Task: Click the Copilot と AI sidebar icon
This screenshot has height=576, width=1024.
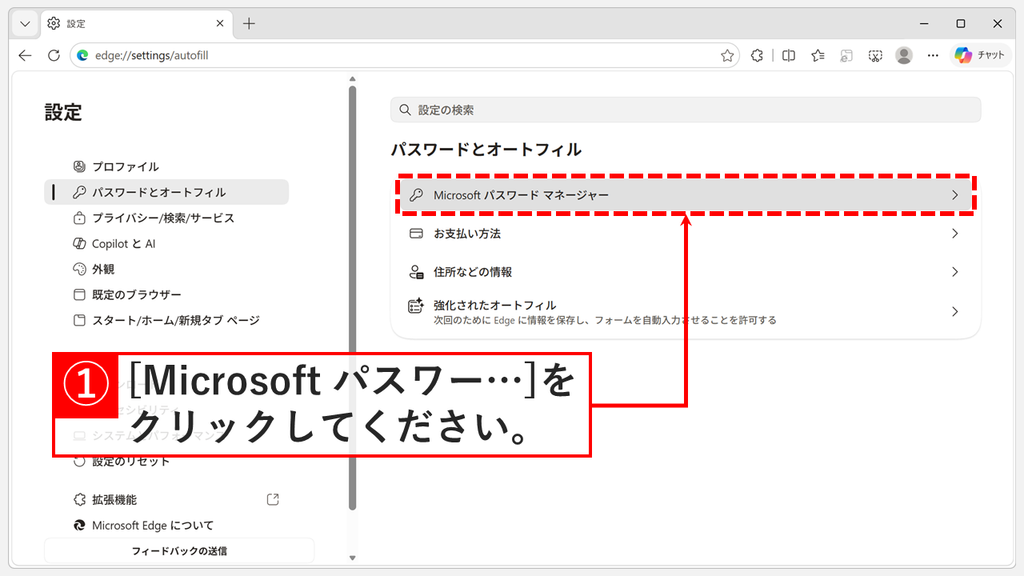Action: point(79,244)
